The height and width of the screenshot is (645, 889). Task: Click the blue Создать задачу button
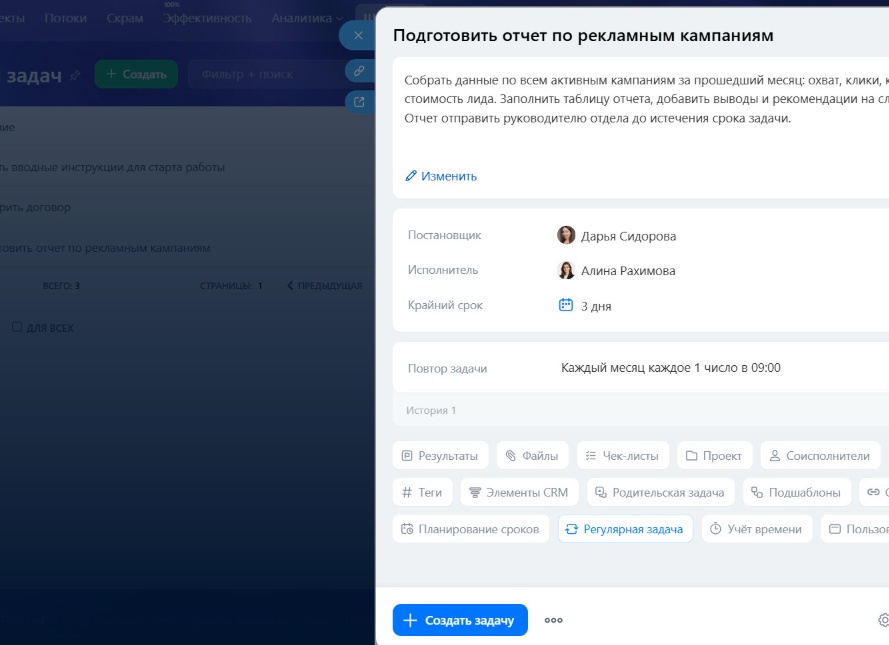point(460,620)
